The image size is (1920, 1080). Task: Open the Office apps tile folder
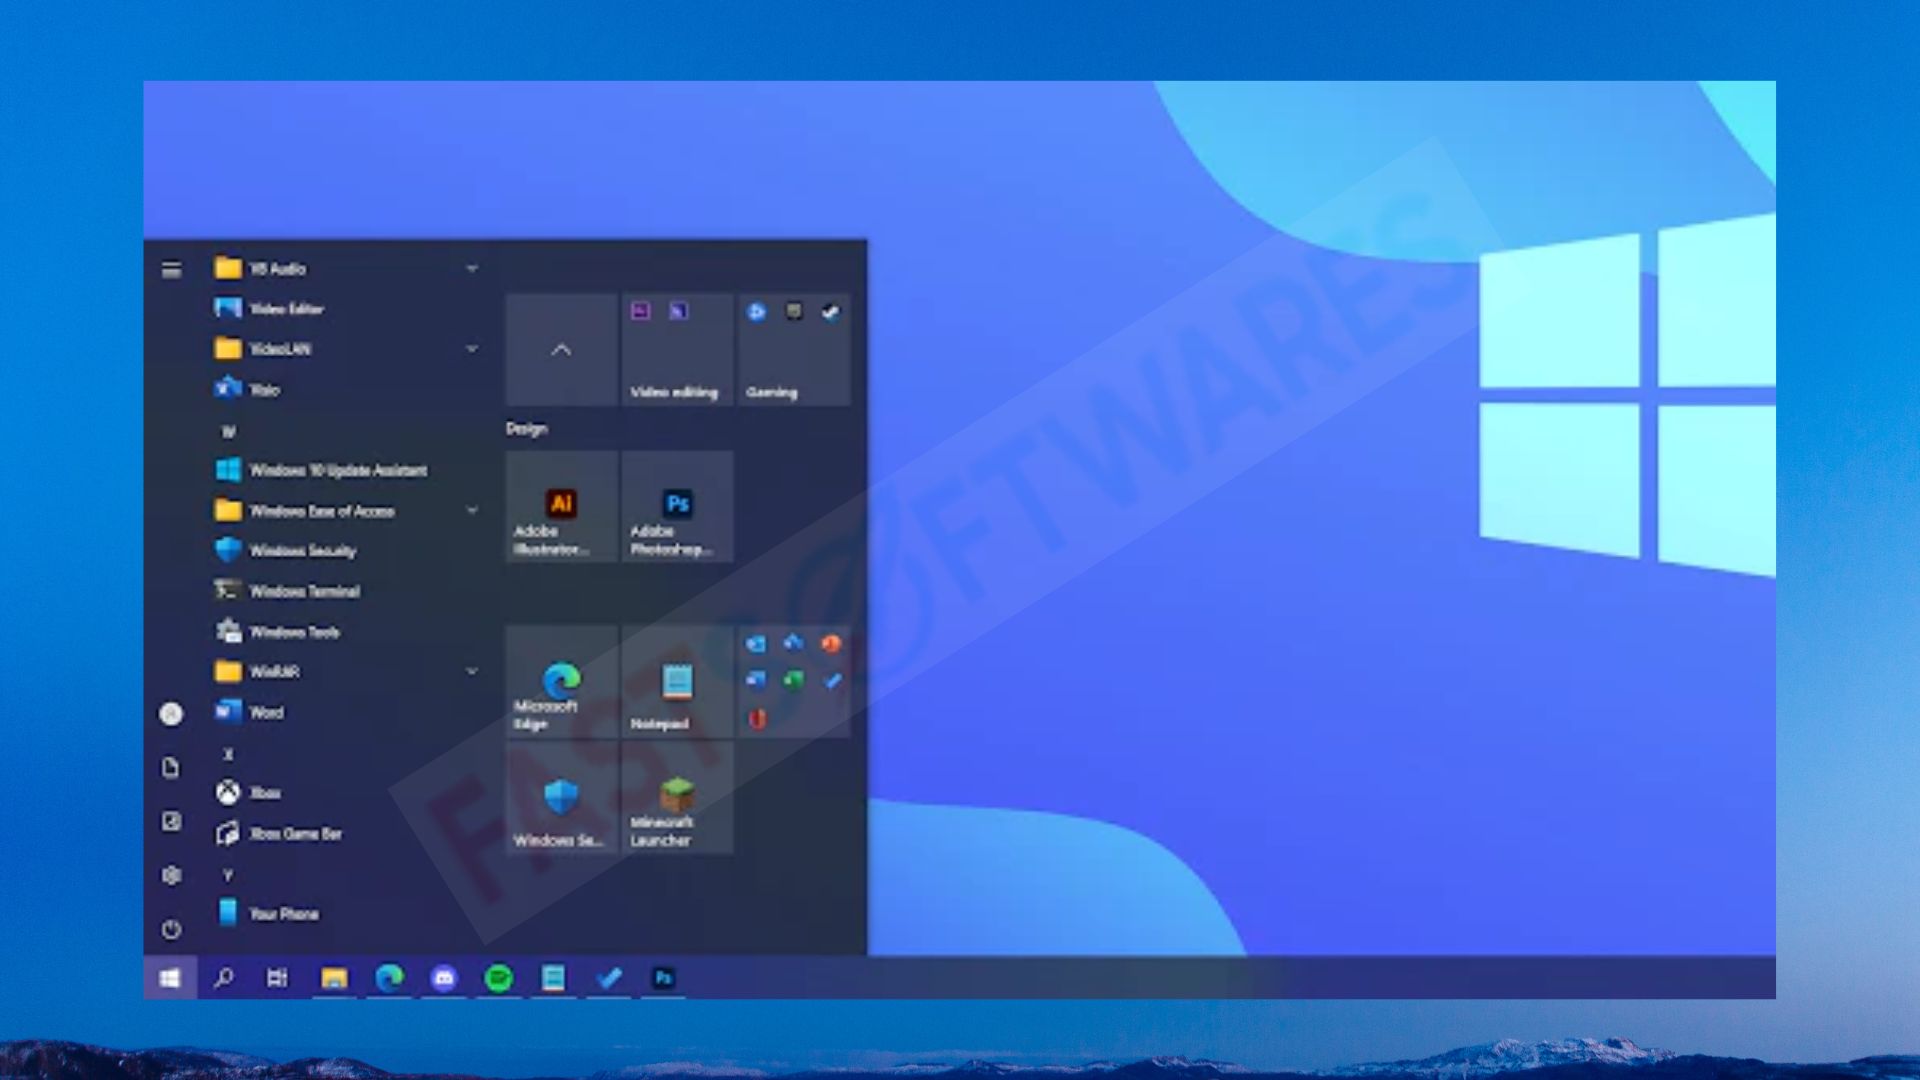793,682
